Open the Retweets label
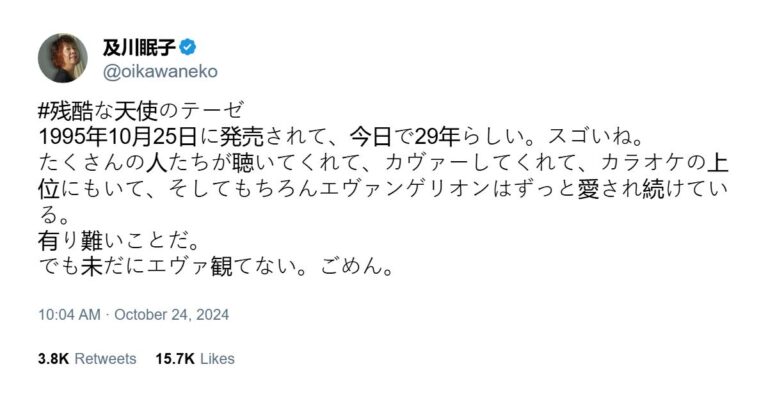768x401 pixels. pyautogui.click(x=105, y=358)
